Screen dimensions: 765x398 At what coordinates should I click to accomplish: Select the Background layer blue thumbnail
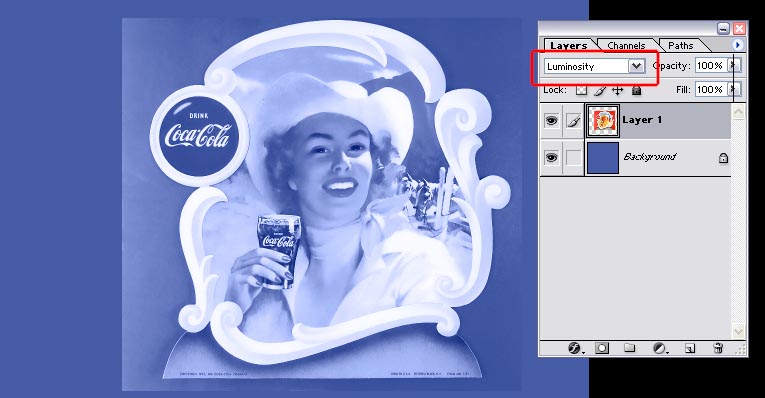603,158
